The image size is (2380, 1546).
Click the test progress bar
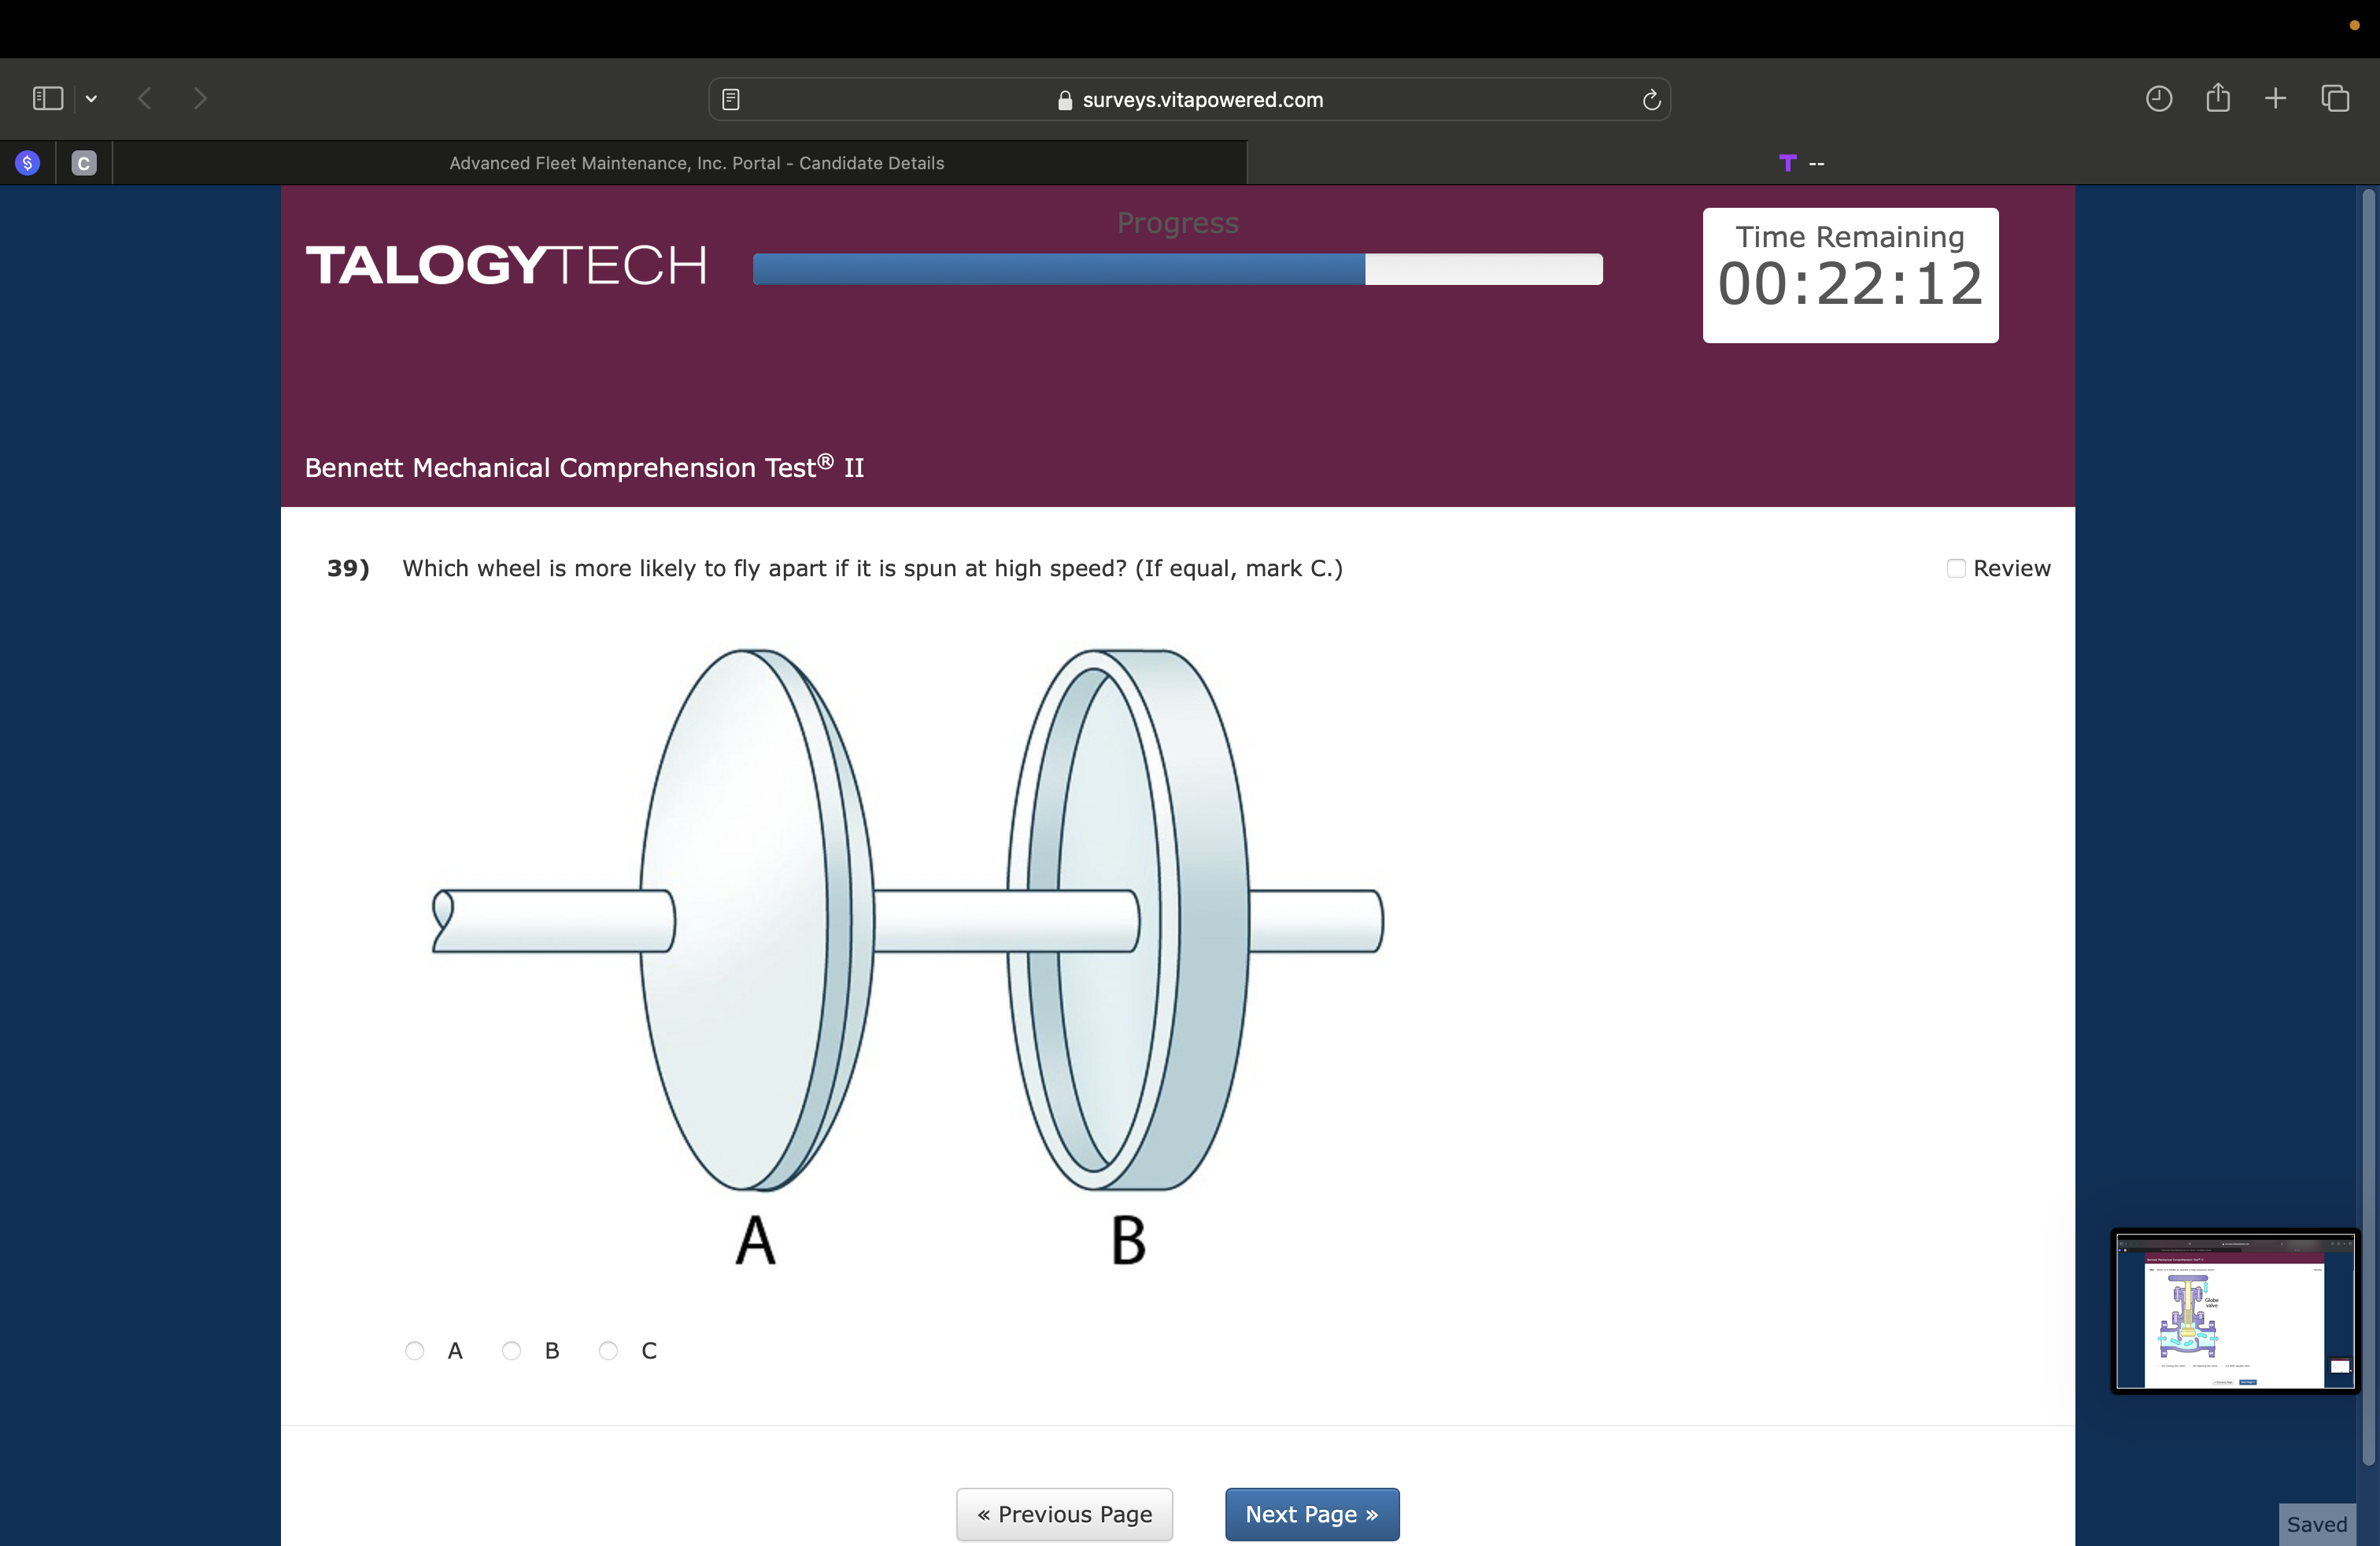click(1177, 269)
